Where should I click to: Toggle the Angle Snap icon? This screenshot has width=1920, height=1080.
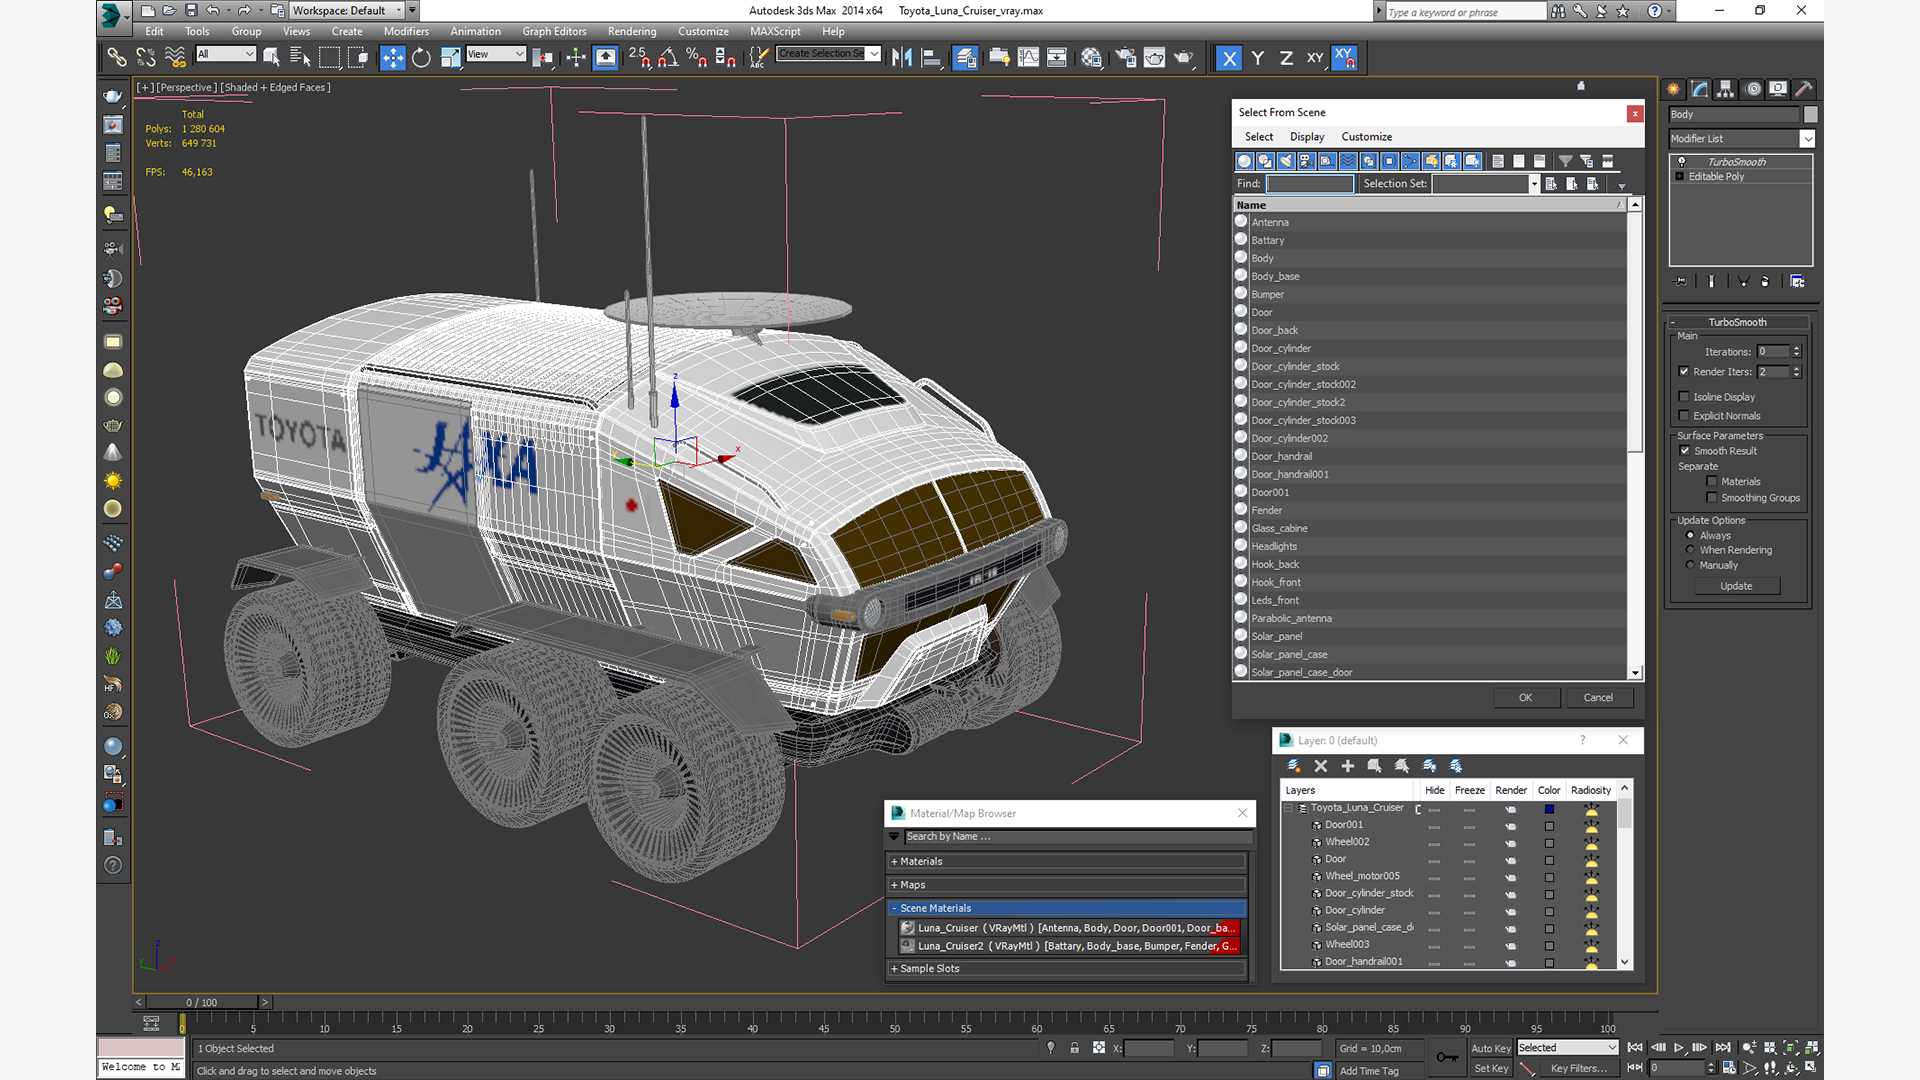click(x=668, y=58)
